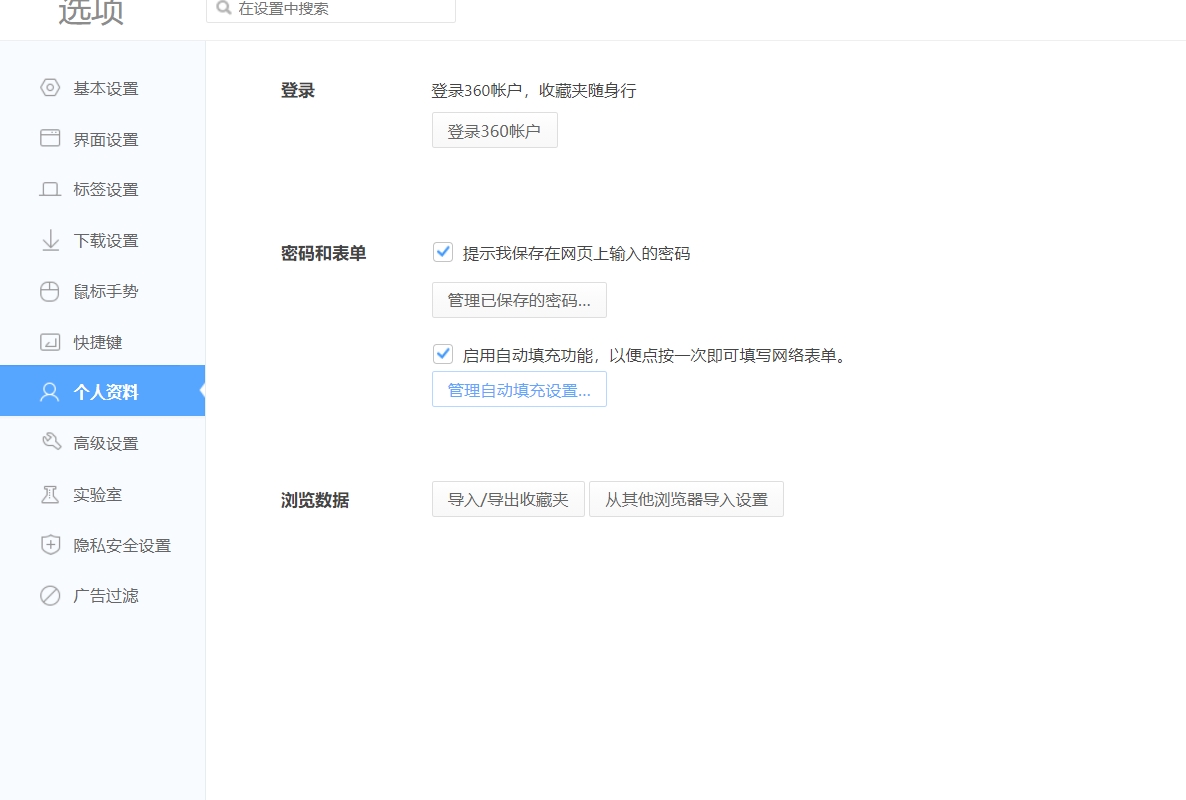The height and width of the screenshot is (800, 1186).
Task: Focus the 在设置中搜索 search field
Action: [x=331, y=9]
